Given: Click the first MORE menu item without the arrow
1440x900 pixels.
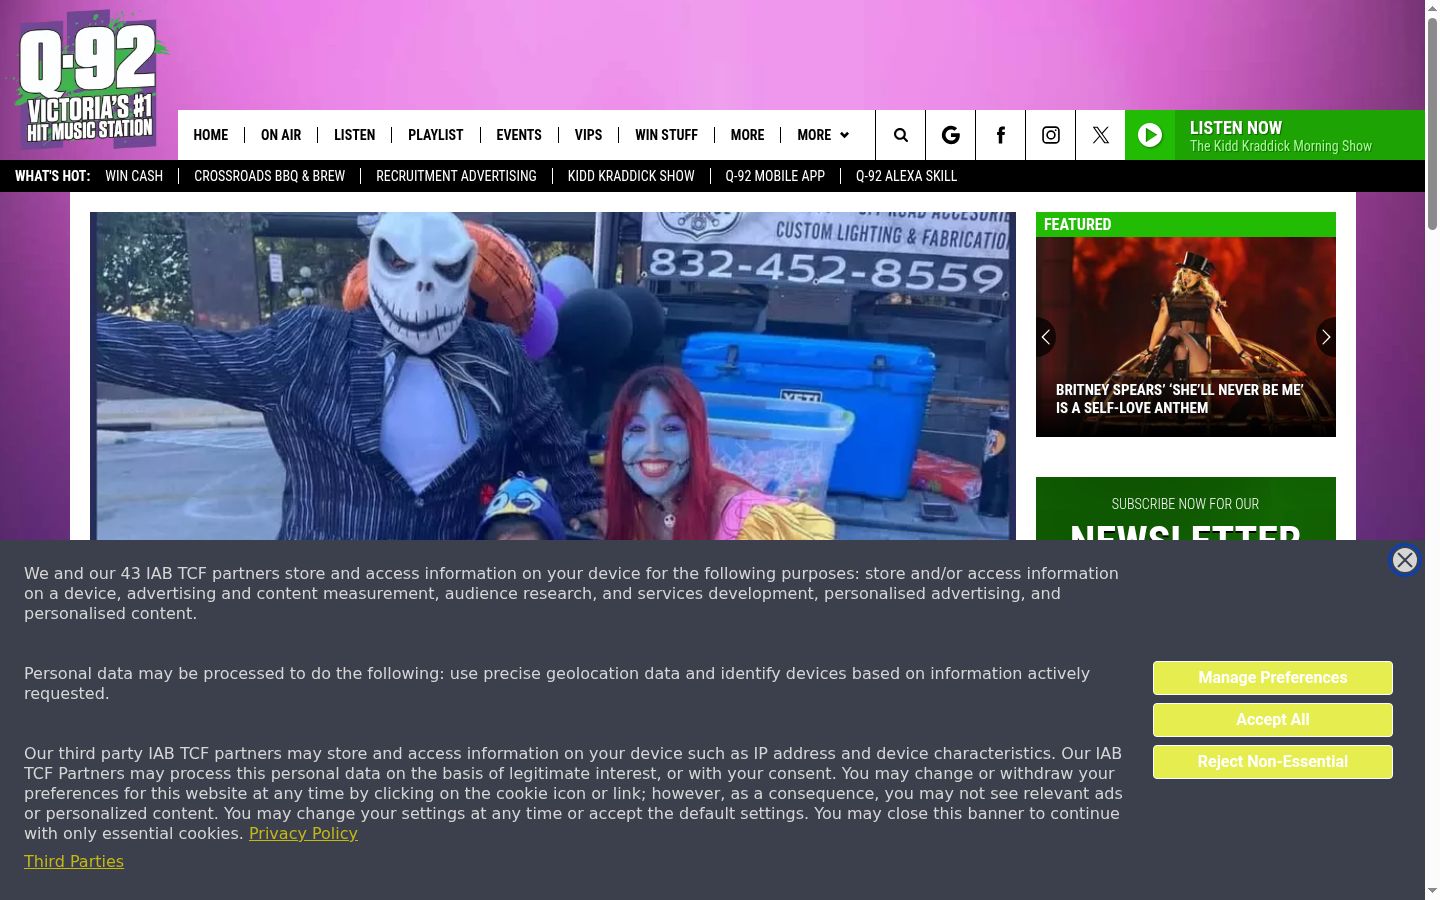Looking at the screenshot, I should pos(747,135).
